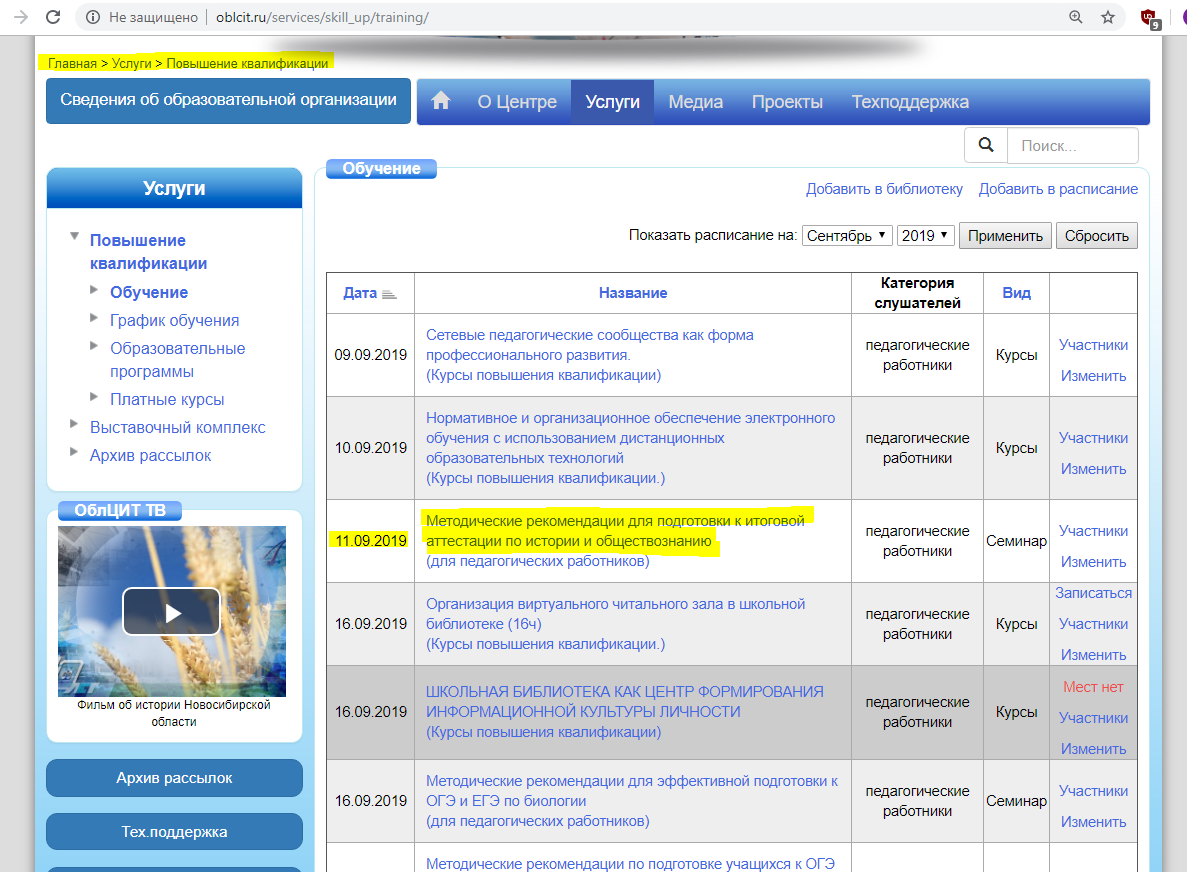Viewport: 1187px width, 872px height.
Task: Click the home icon in the navigation bar
Action: 440,101
